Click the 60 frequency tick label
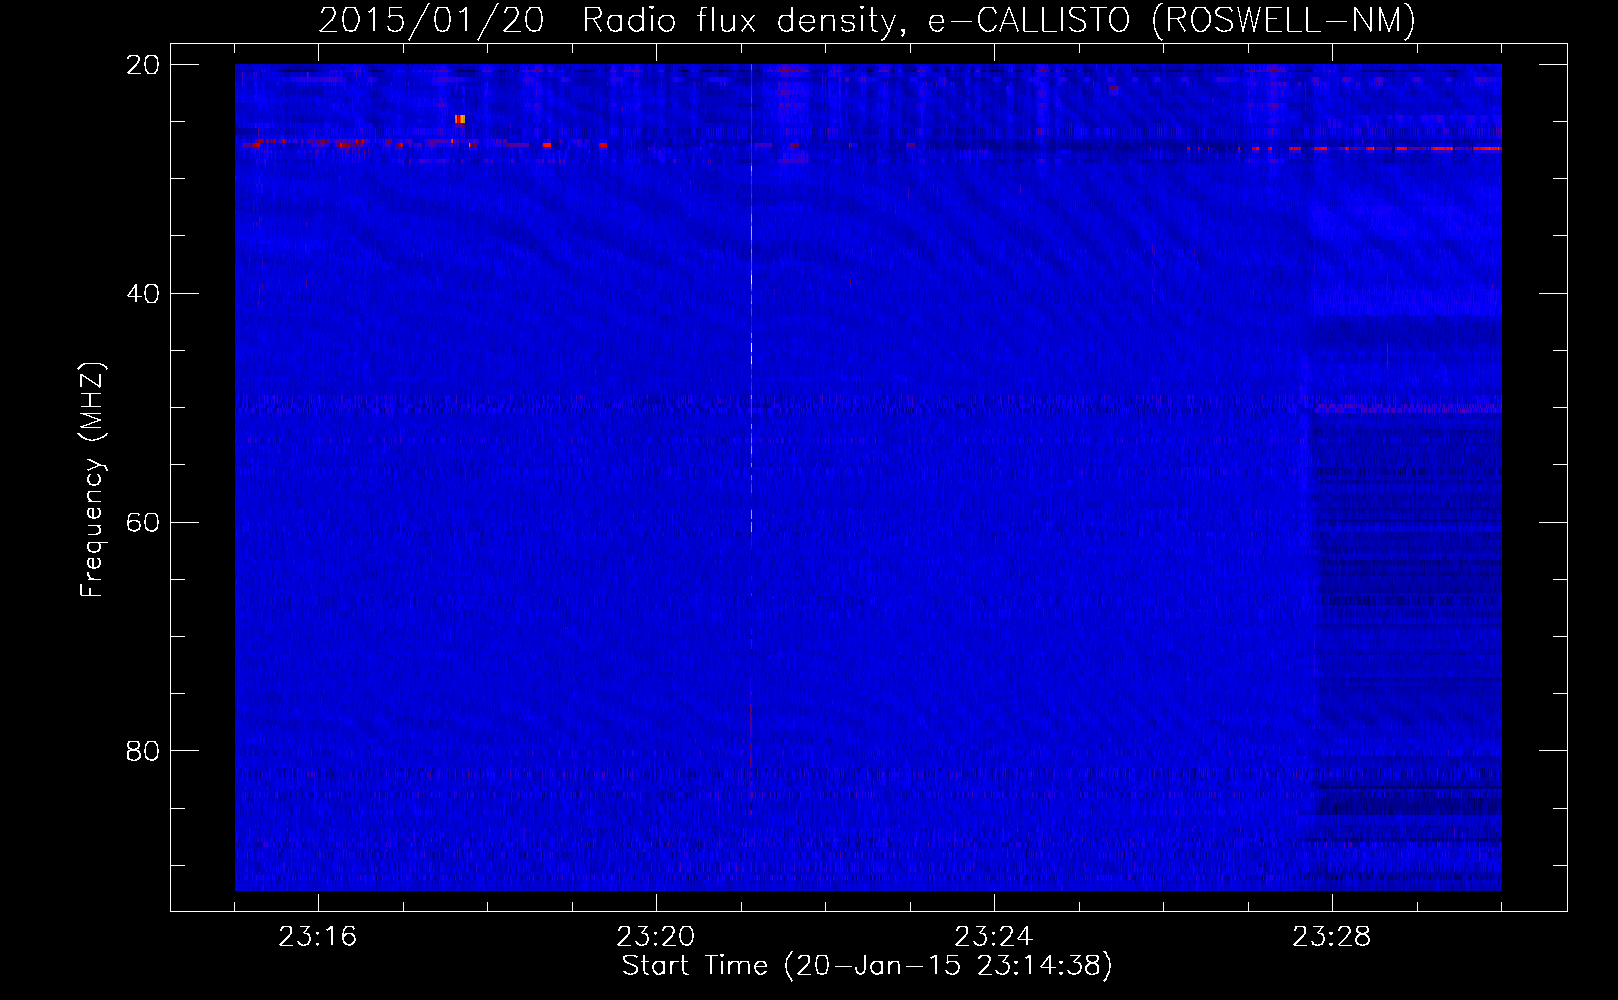Viewport: 1618px width, 1000px height. (x=143, y=523)
